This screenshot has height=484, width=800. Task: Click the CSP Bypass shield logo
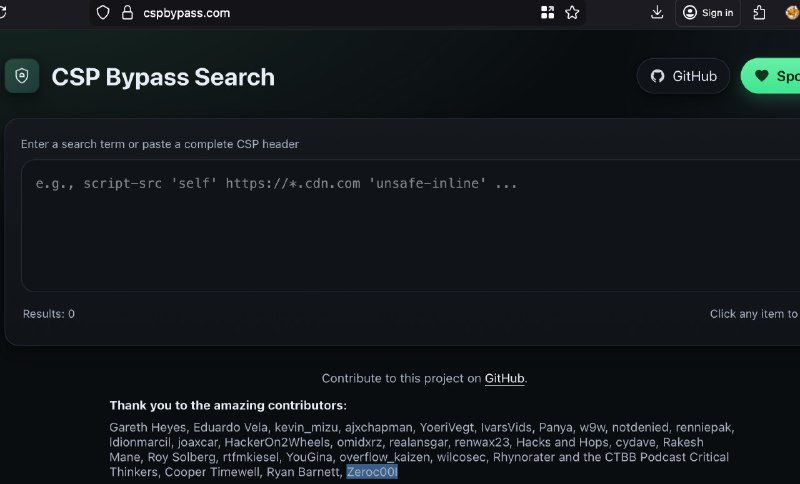(22, 76)
